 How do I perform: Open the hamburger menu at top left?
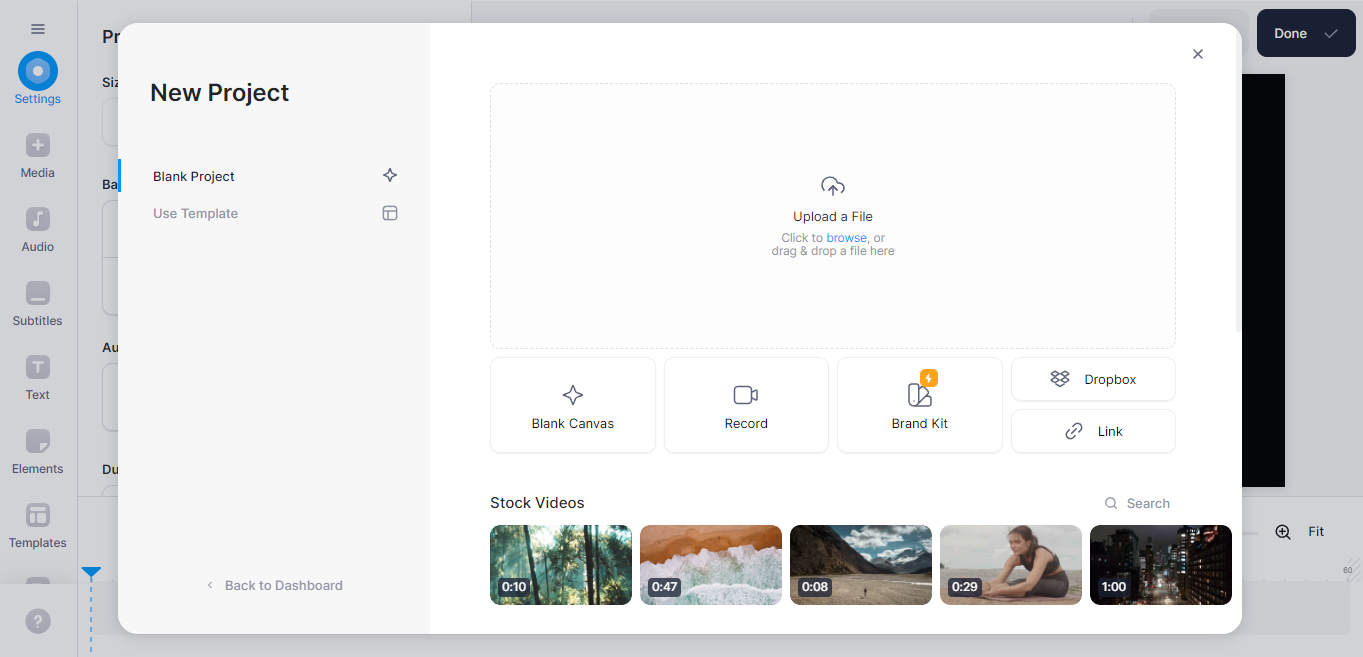pos(37,29)
